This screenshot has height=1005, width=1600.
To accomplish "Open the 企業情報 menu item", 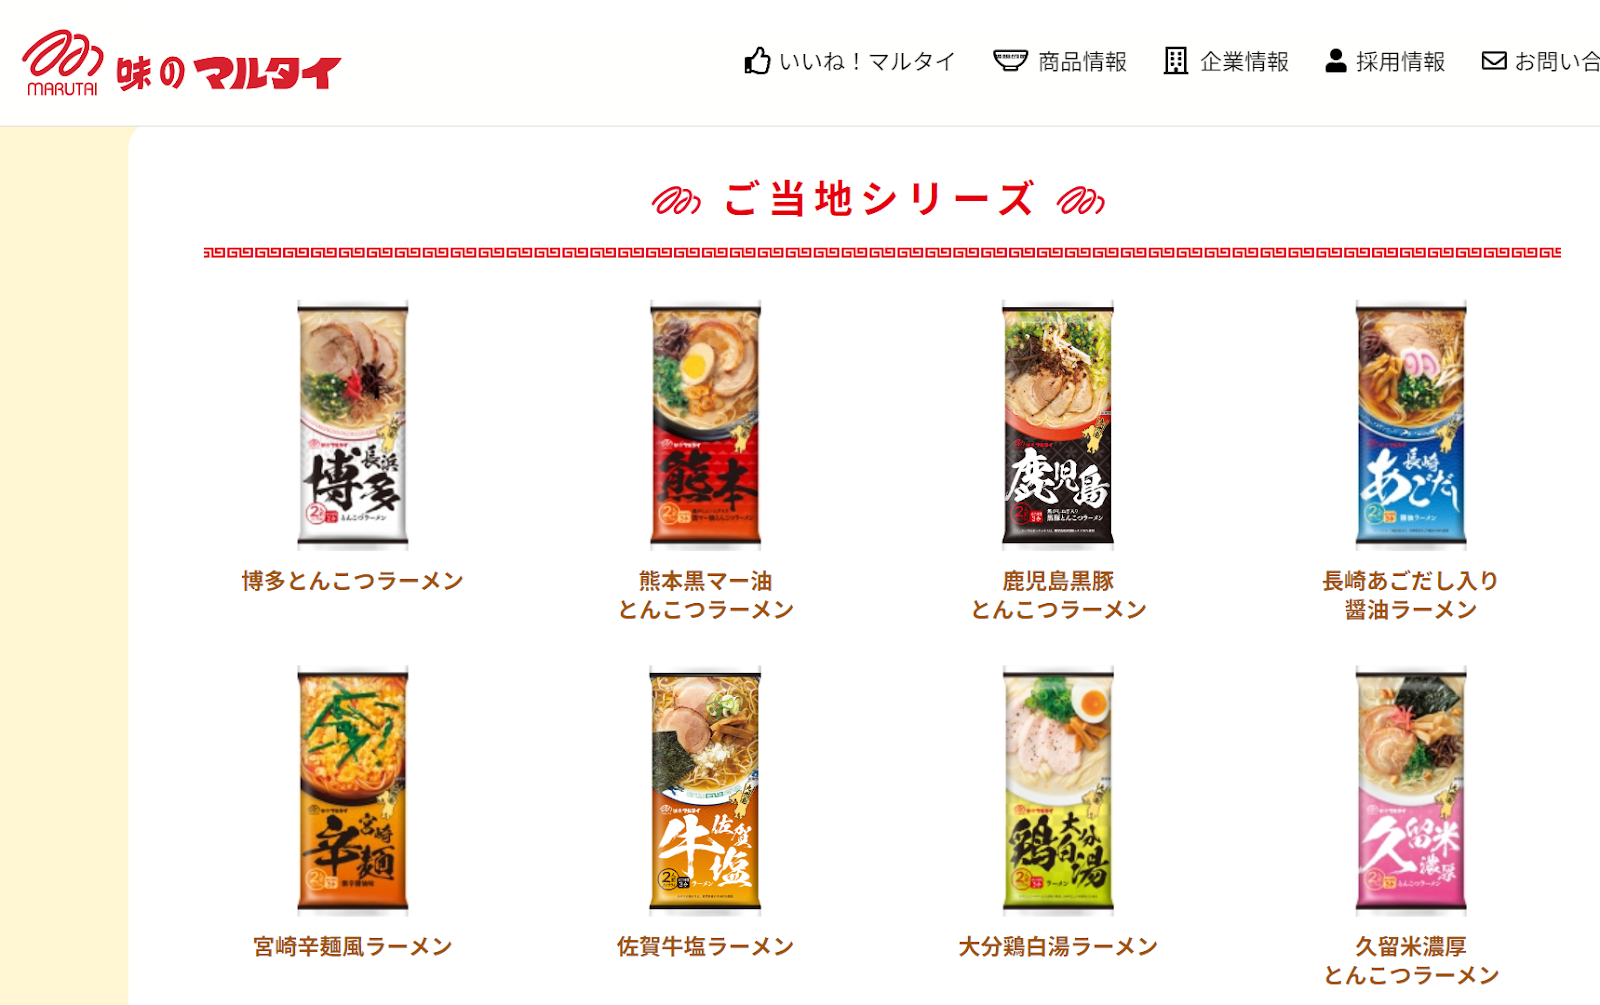I will [x=1244, y=62].
